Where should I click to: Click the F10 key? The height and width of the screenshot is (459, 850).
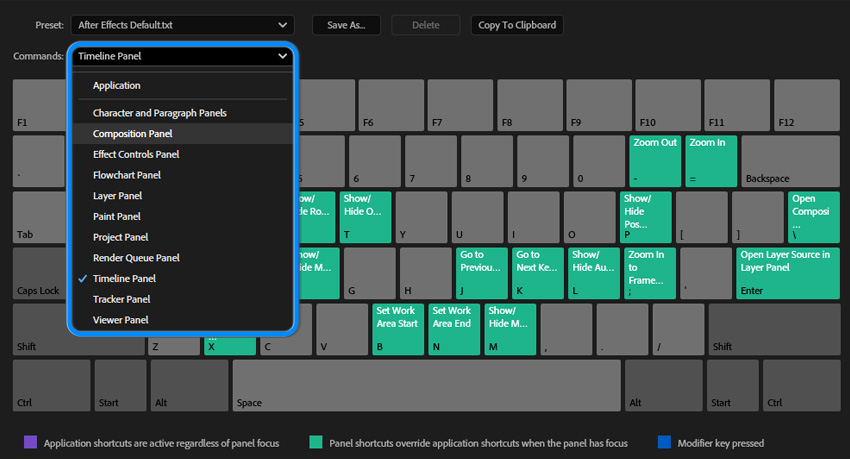point(668,105)
